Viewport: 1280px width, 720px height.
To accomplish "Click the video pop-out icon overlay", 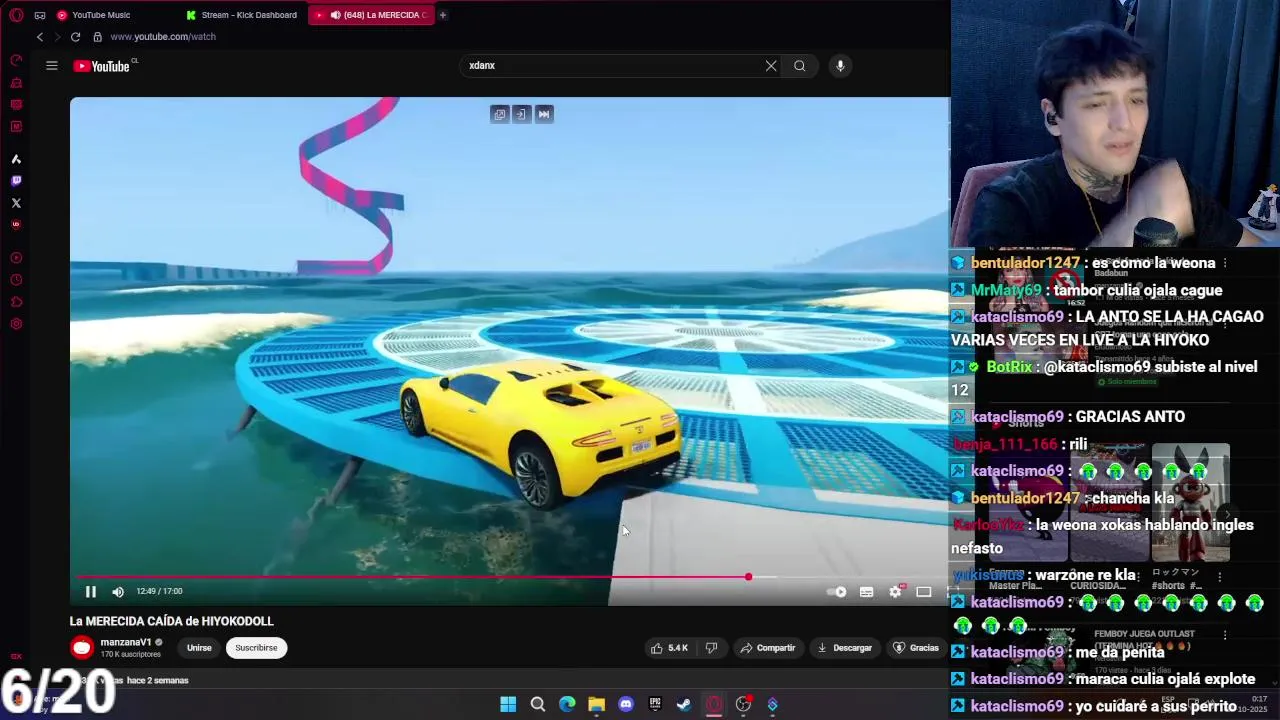I will pyautogui.click(x=500, y=114).
